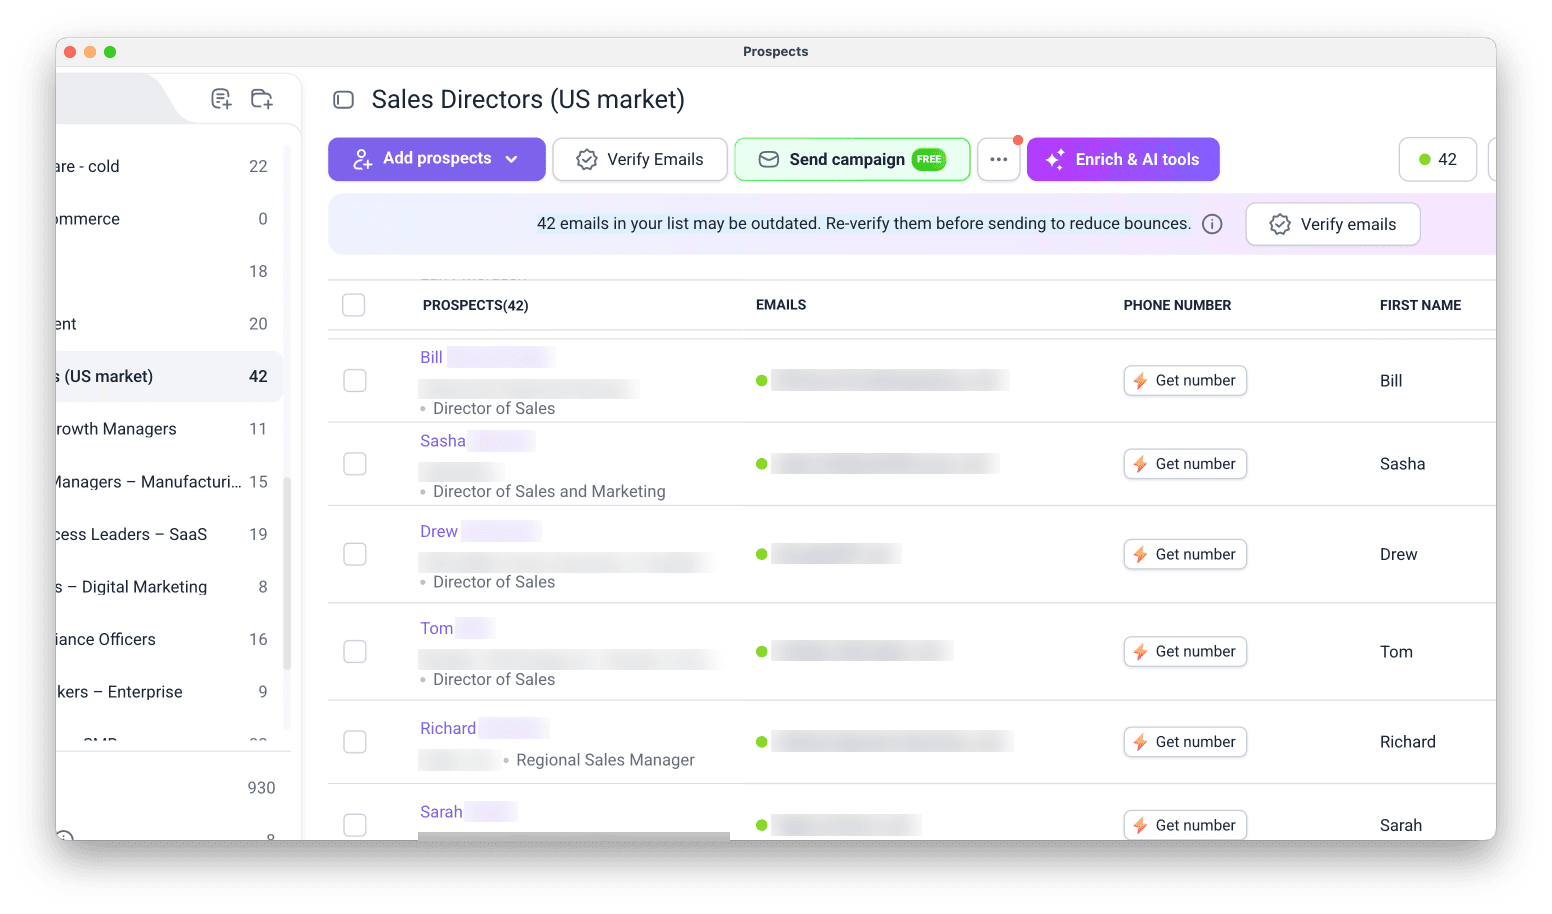Click the add-person icon on Add prospects

pos(363,159)
